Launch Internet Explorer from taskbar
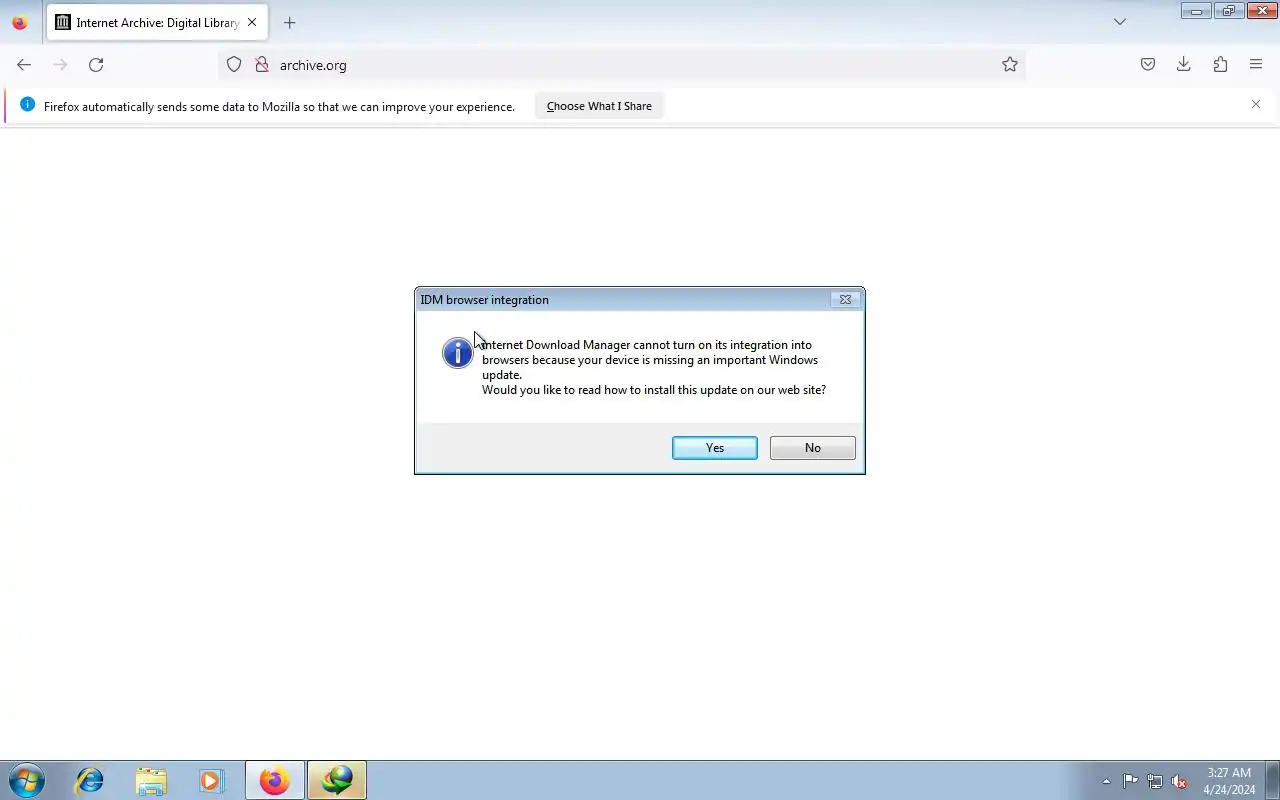 90,780
